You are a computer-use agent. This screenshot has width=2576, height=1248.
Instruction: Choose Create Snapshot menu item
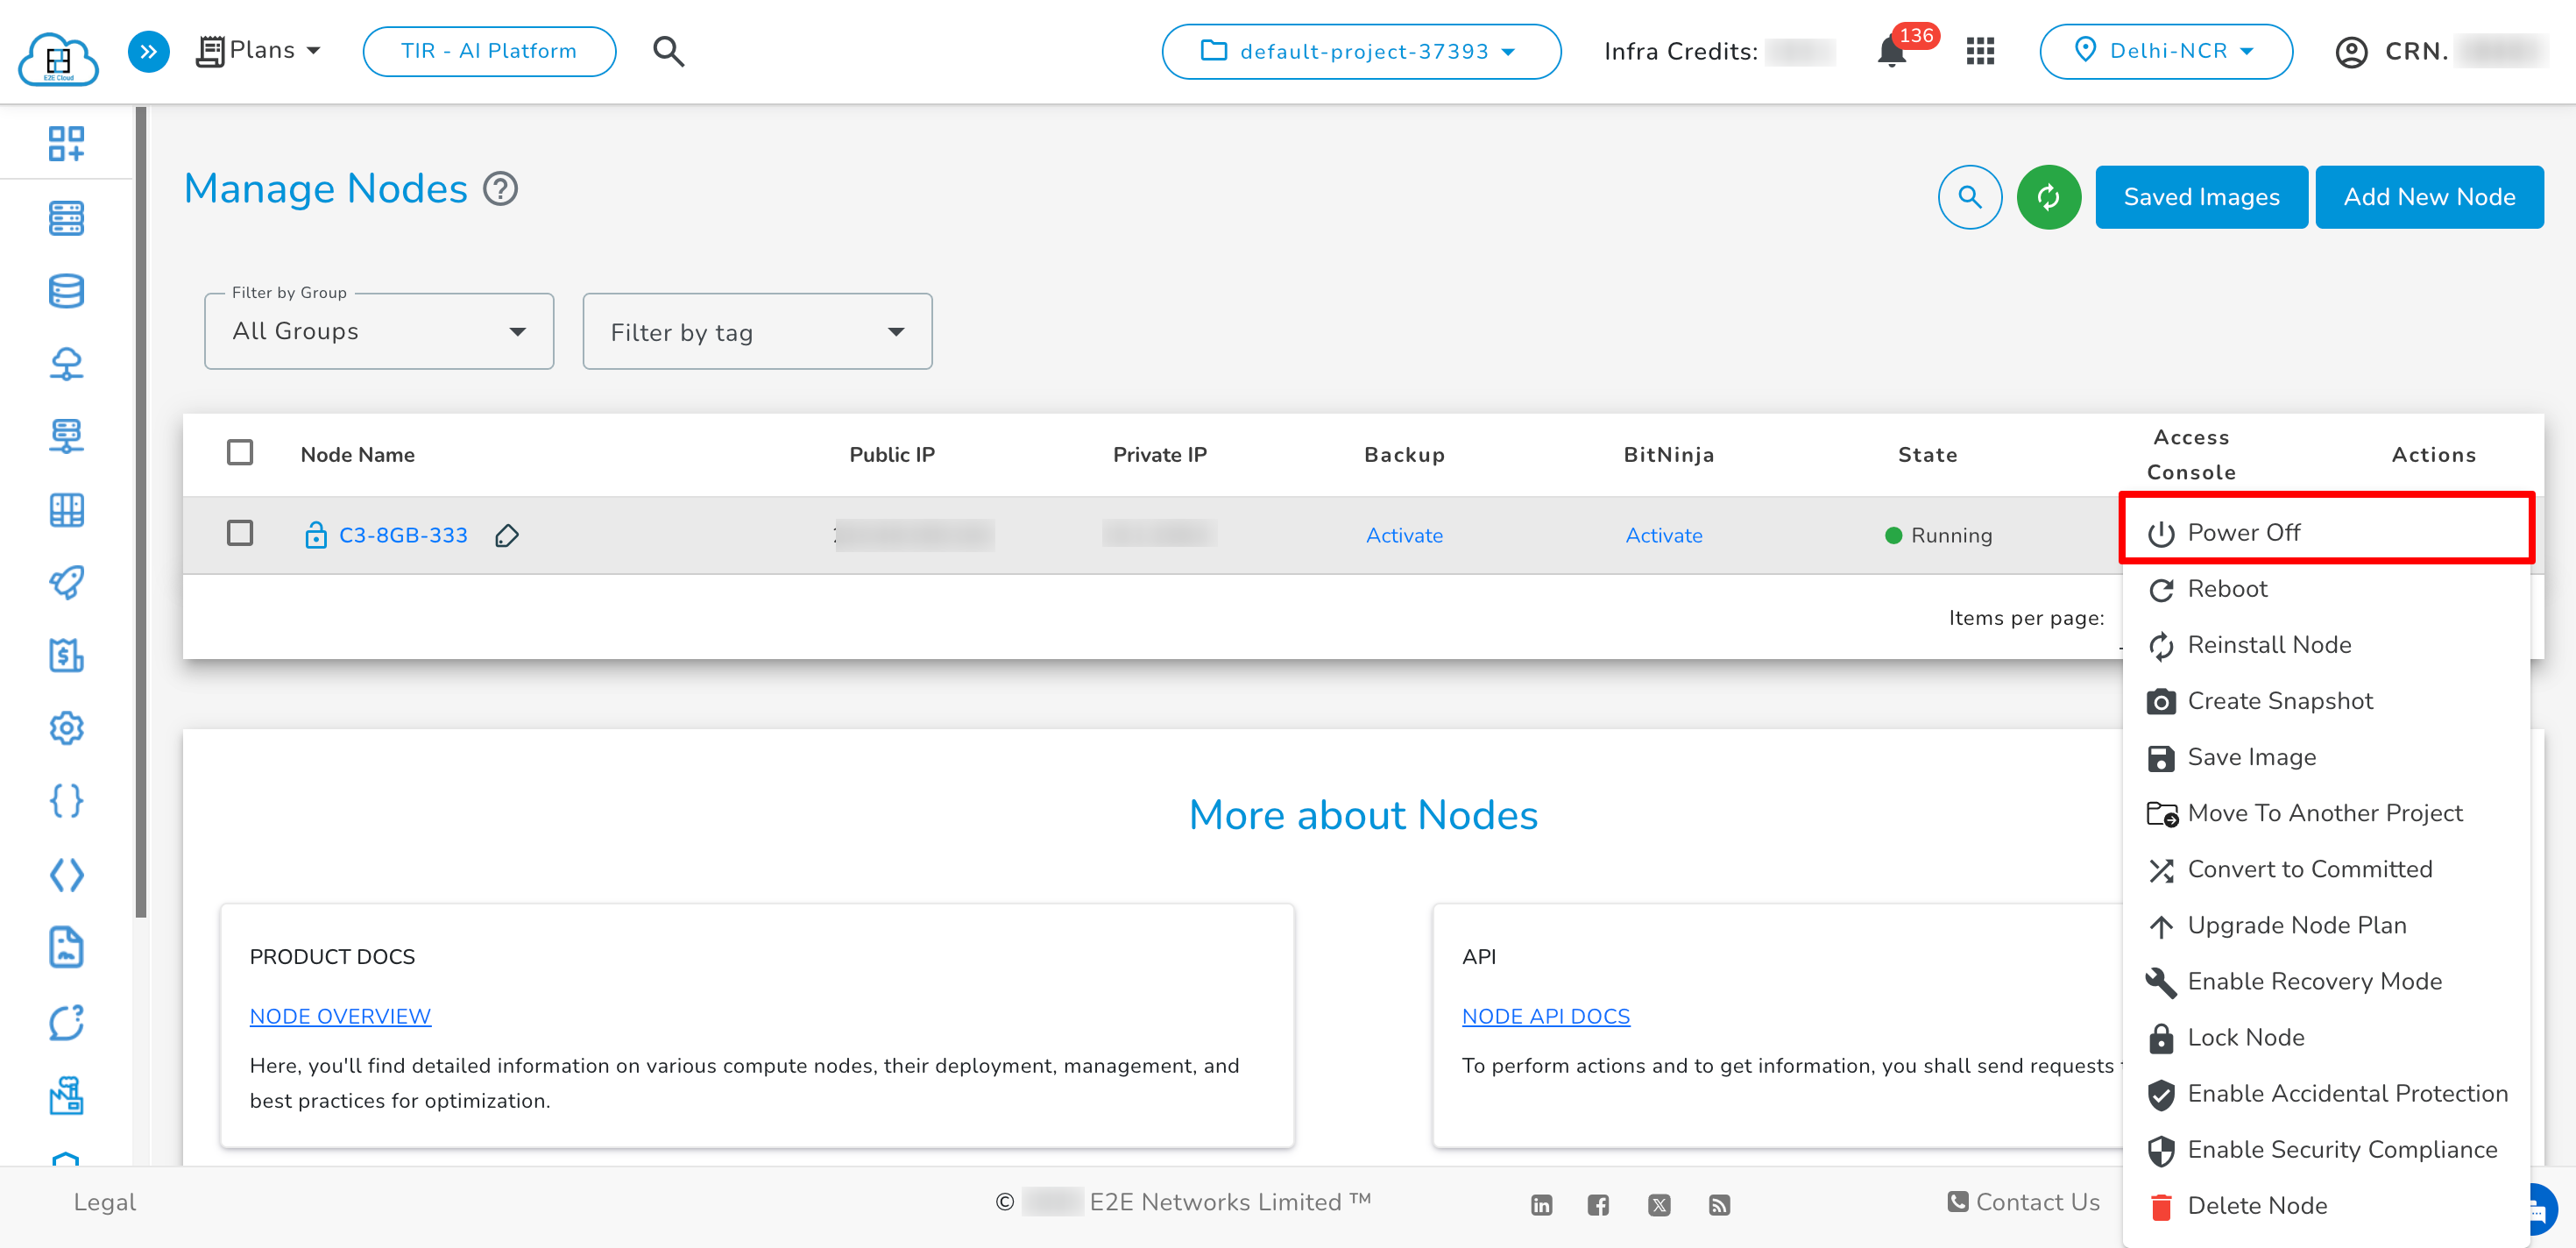click(2279, 701)
